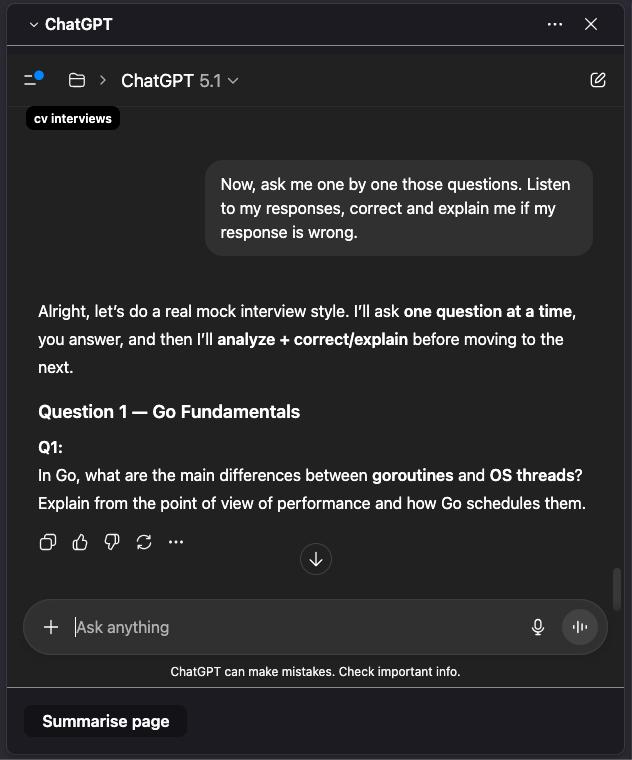Click the Summarise page button
The image size is (632, 760).
[105, 721]
